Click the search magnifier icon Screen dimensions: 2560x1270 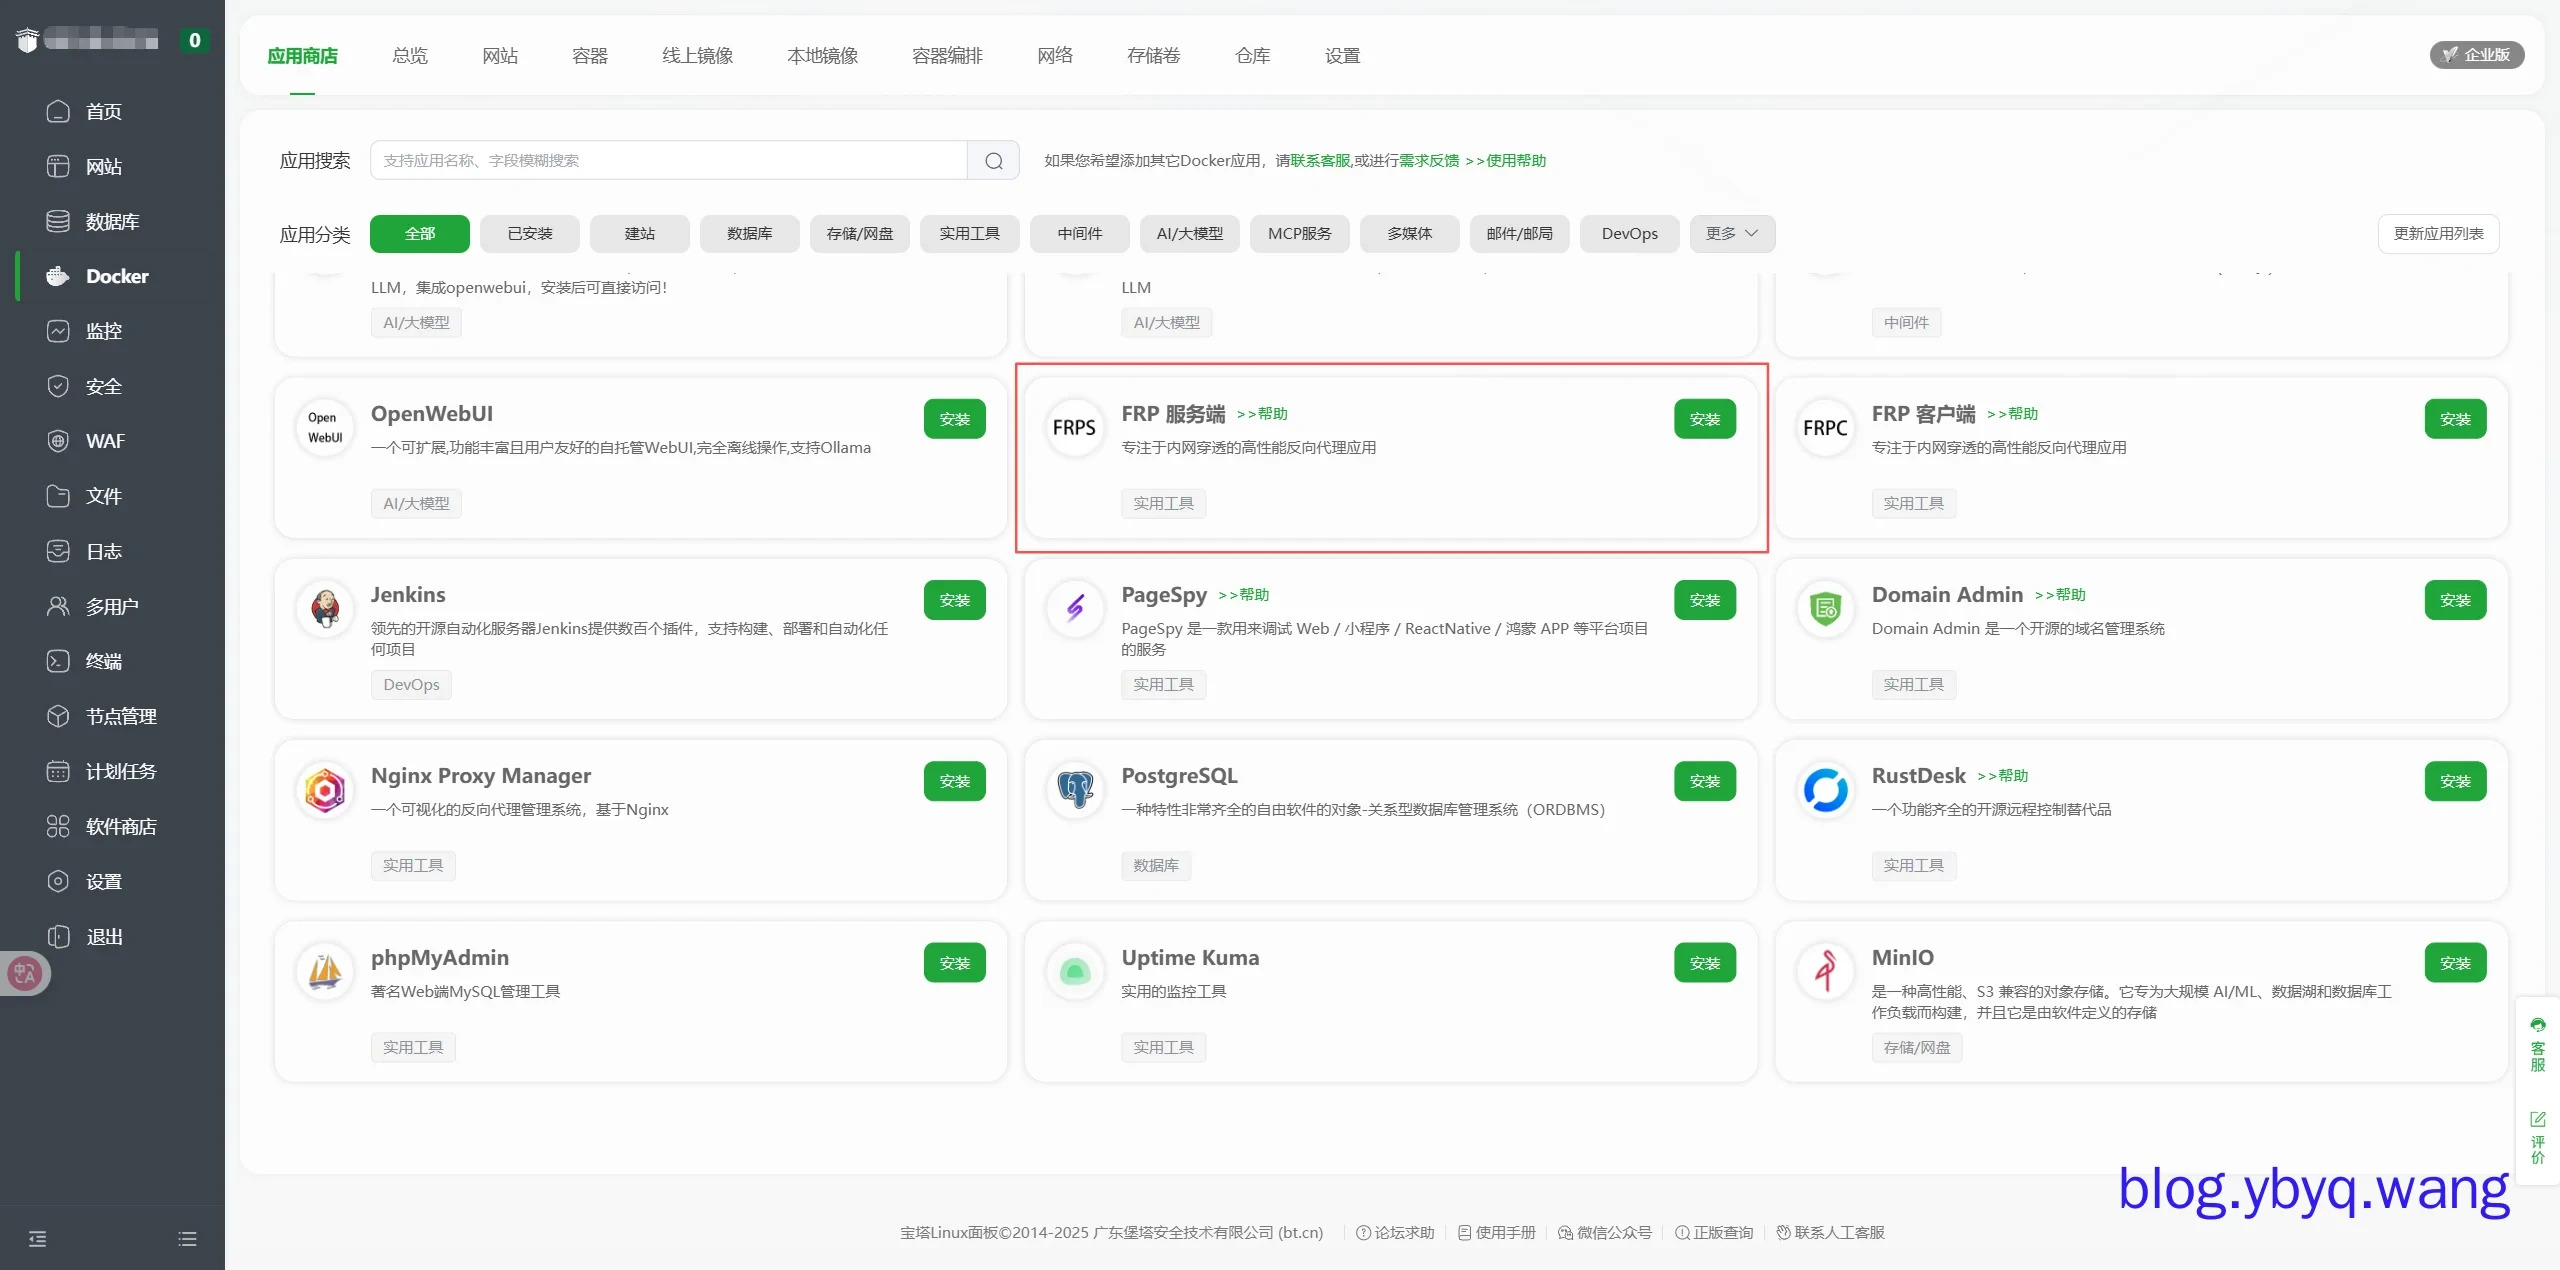[993, 160]
